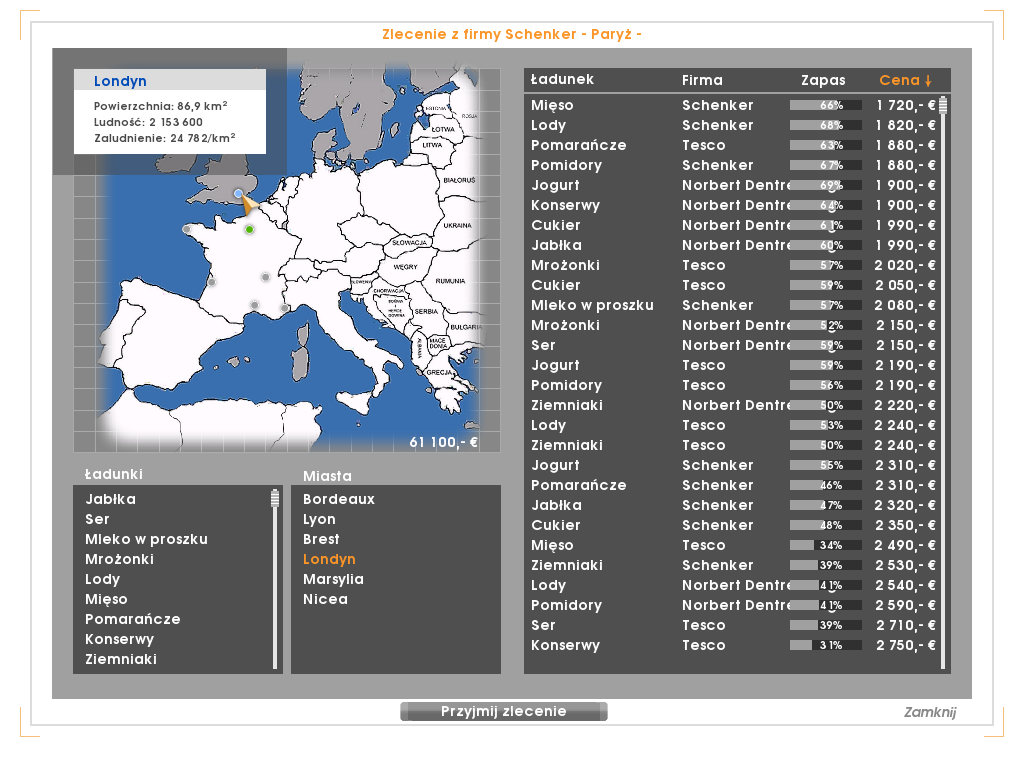The height and width of the screenshot is (768, 1024).
Task: Choose Konserwy in the Ładunki list
Action: click(x=120, y=639)
